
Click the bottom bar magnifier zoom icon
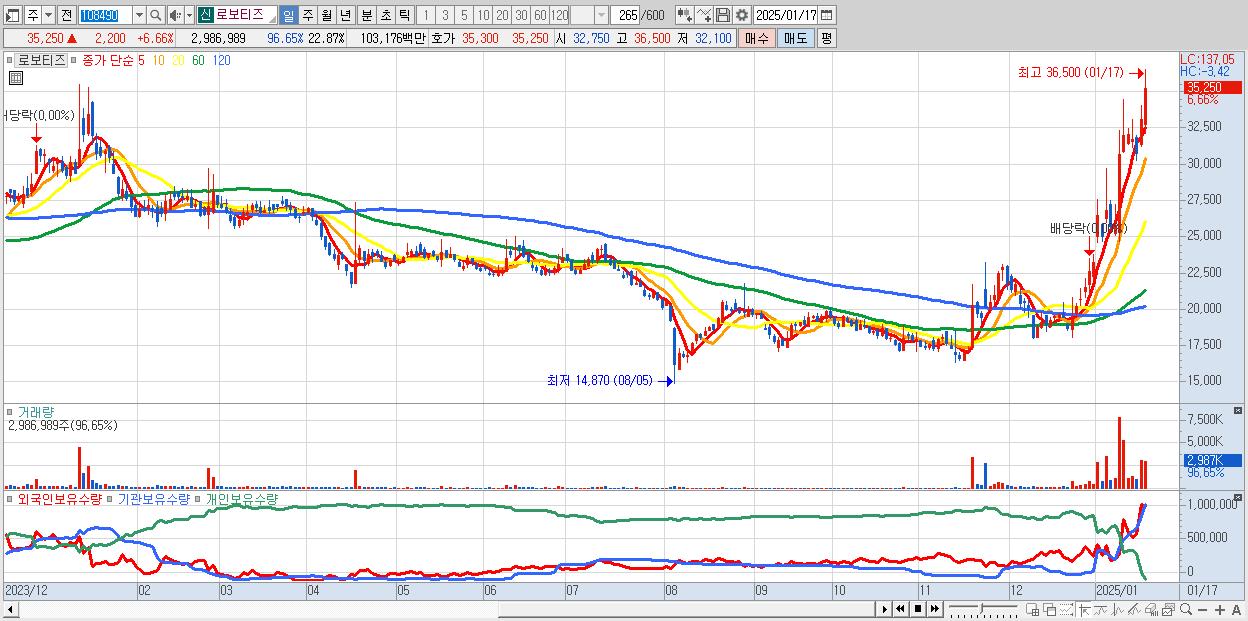[1185, 610]
